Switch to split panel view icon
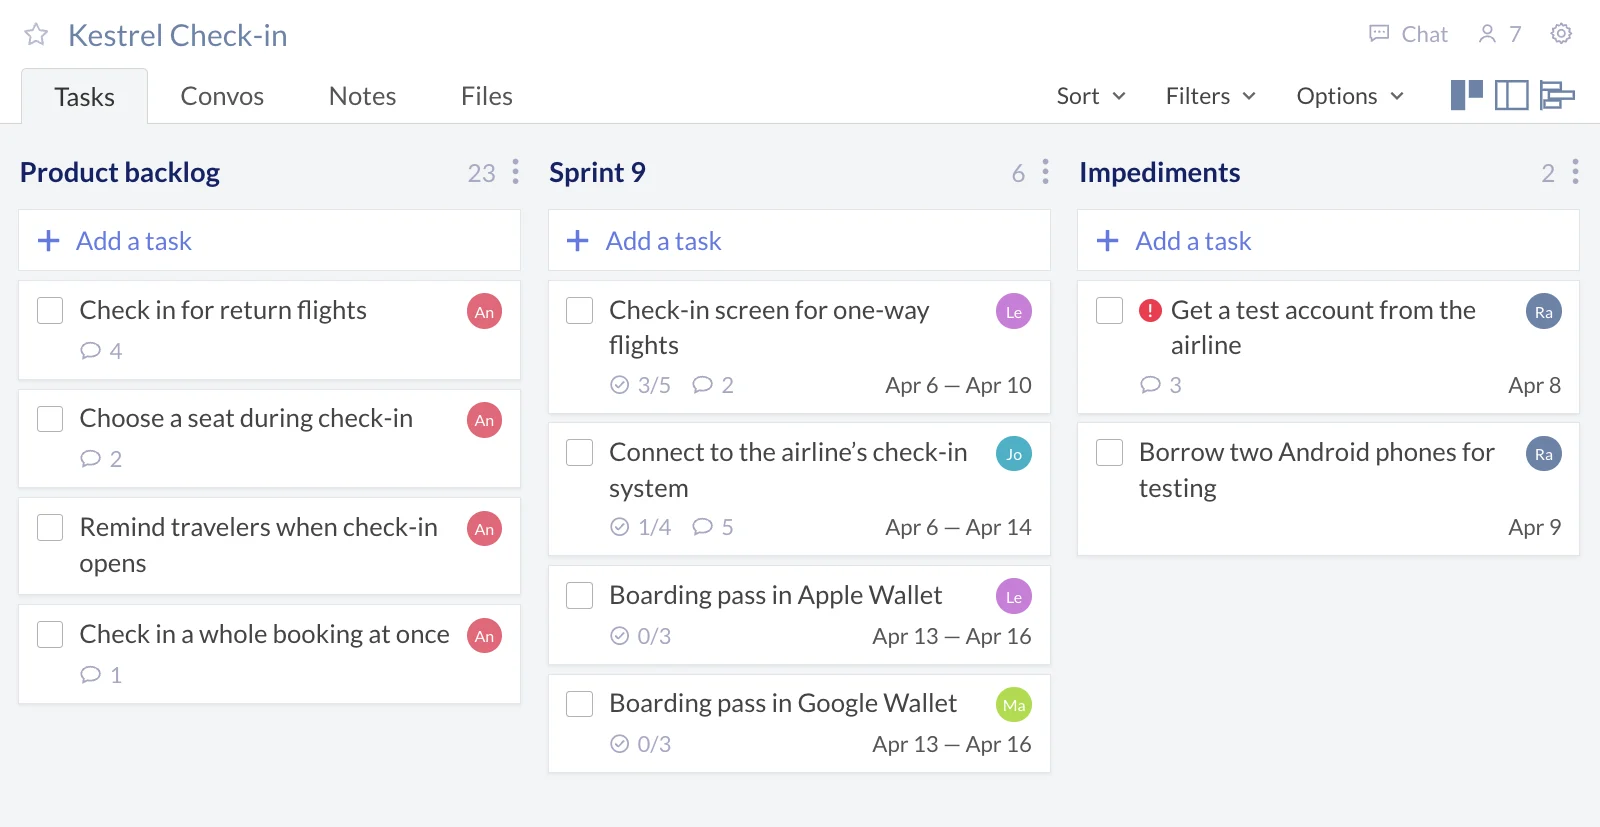1600x827 pixels. click(1512, 95)
